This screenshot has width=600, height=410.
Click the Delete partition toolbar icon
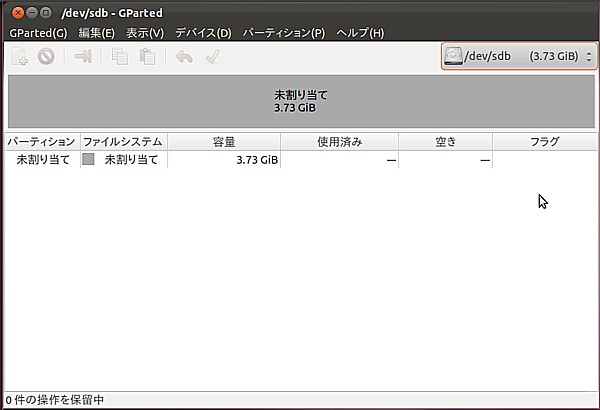[x=46, y=57]
